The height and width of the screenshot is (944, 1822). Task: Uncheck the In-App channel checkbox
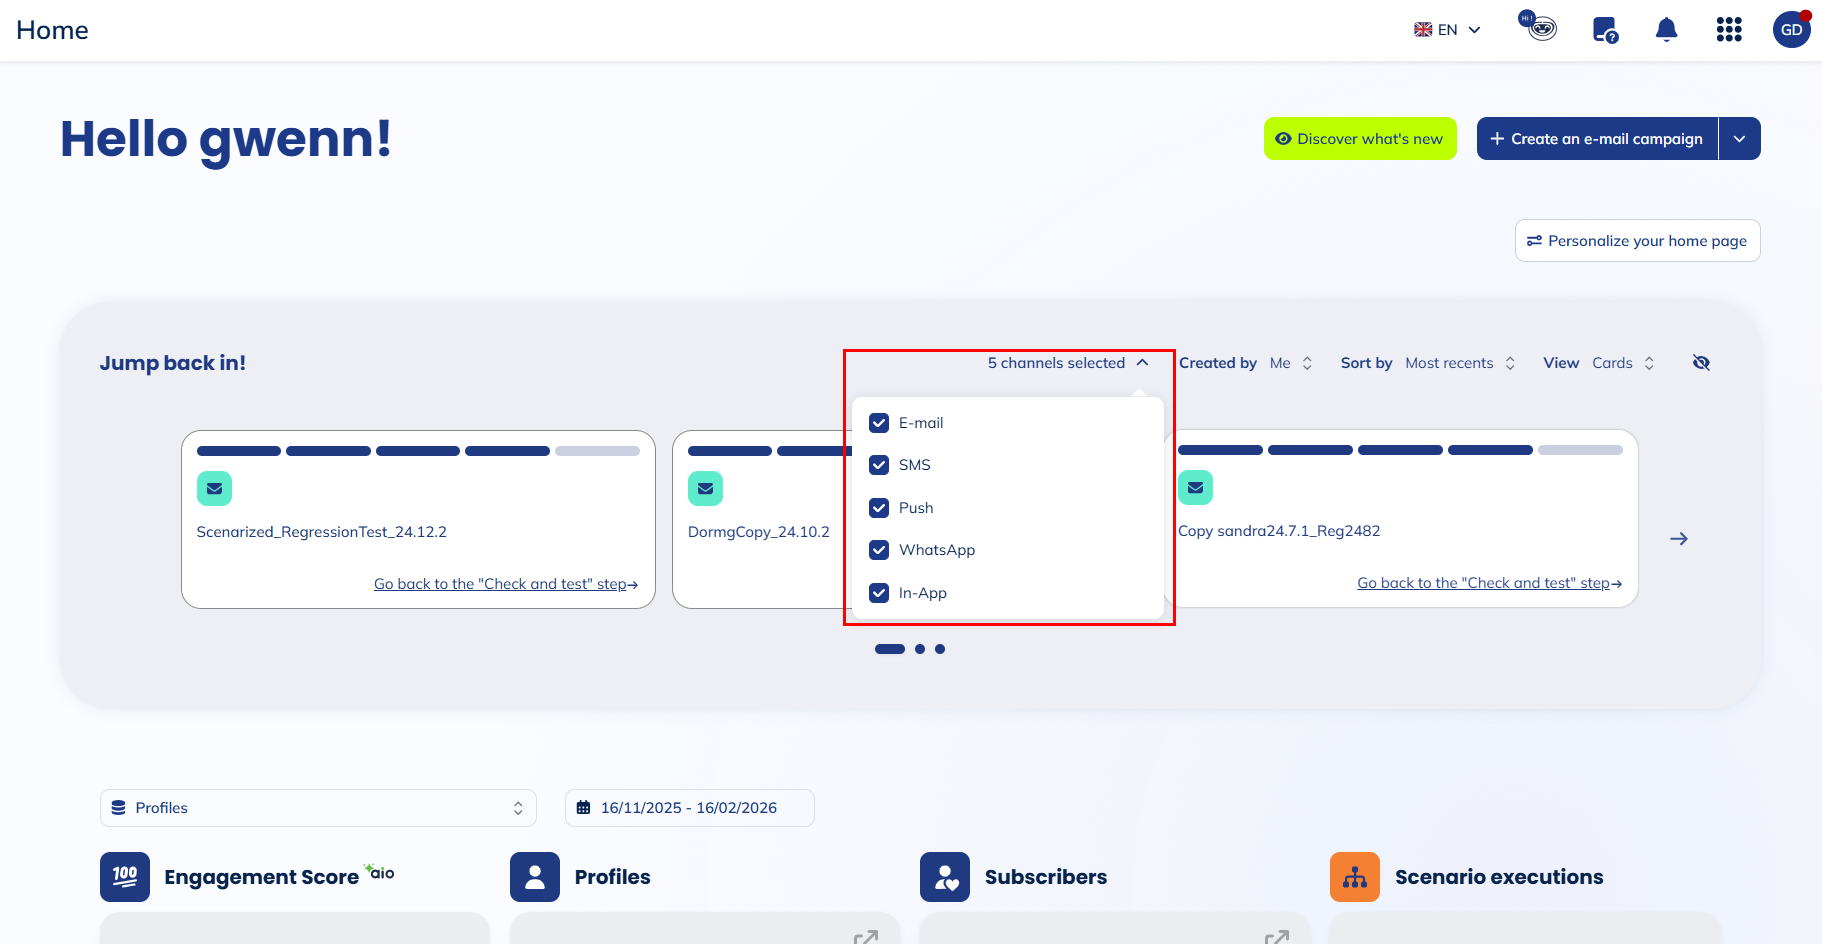point(879,593)
